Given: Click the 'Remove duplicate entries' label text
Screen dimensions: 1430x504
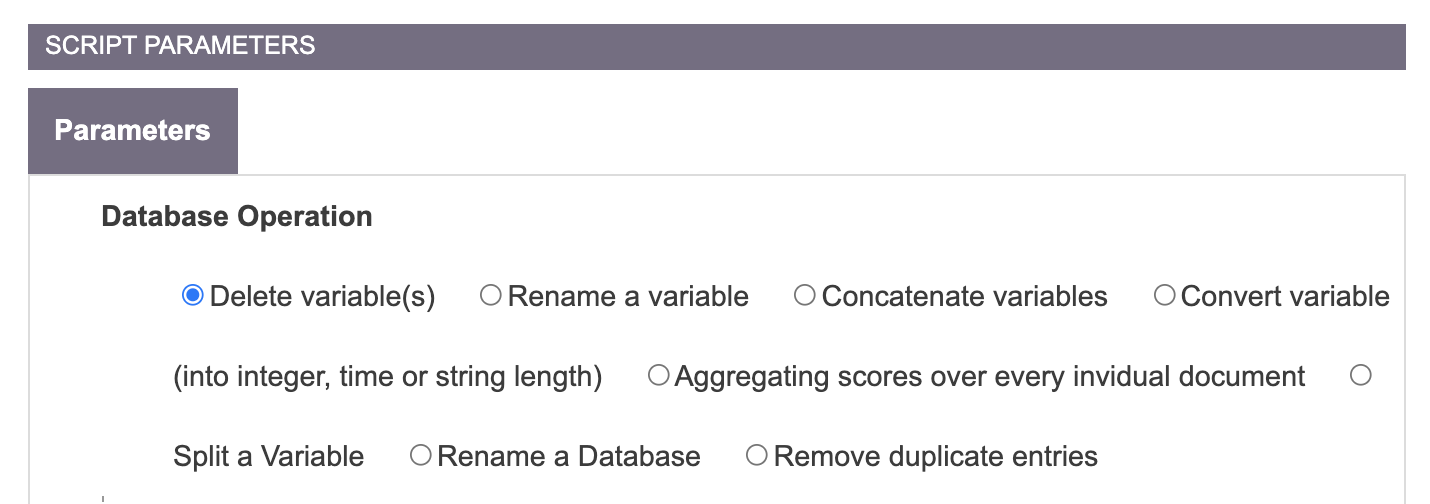Looking at the screenshot, I should (936, 457).
